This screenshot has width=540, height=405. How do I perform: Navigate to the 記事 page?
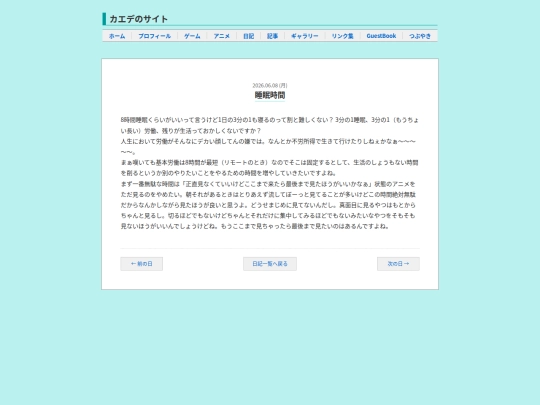(x=272, y=36)
